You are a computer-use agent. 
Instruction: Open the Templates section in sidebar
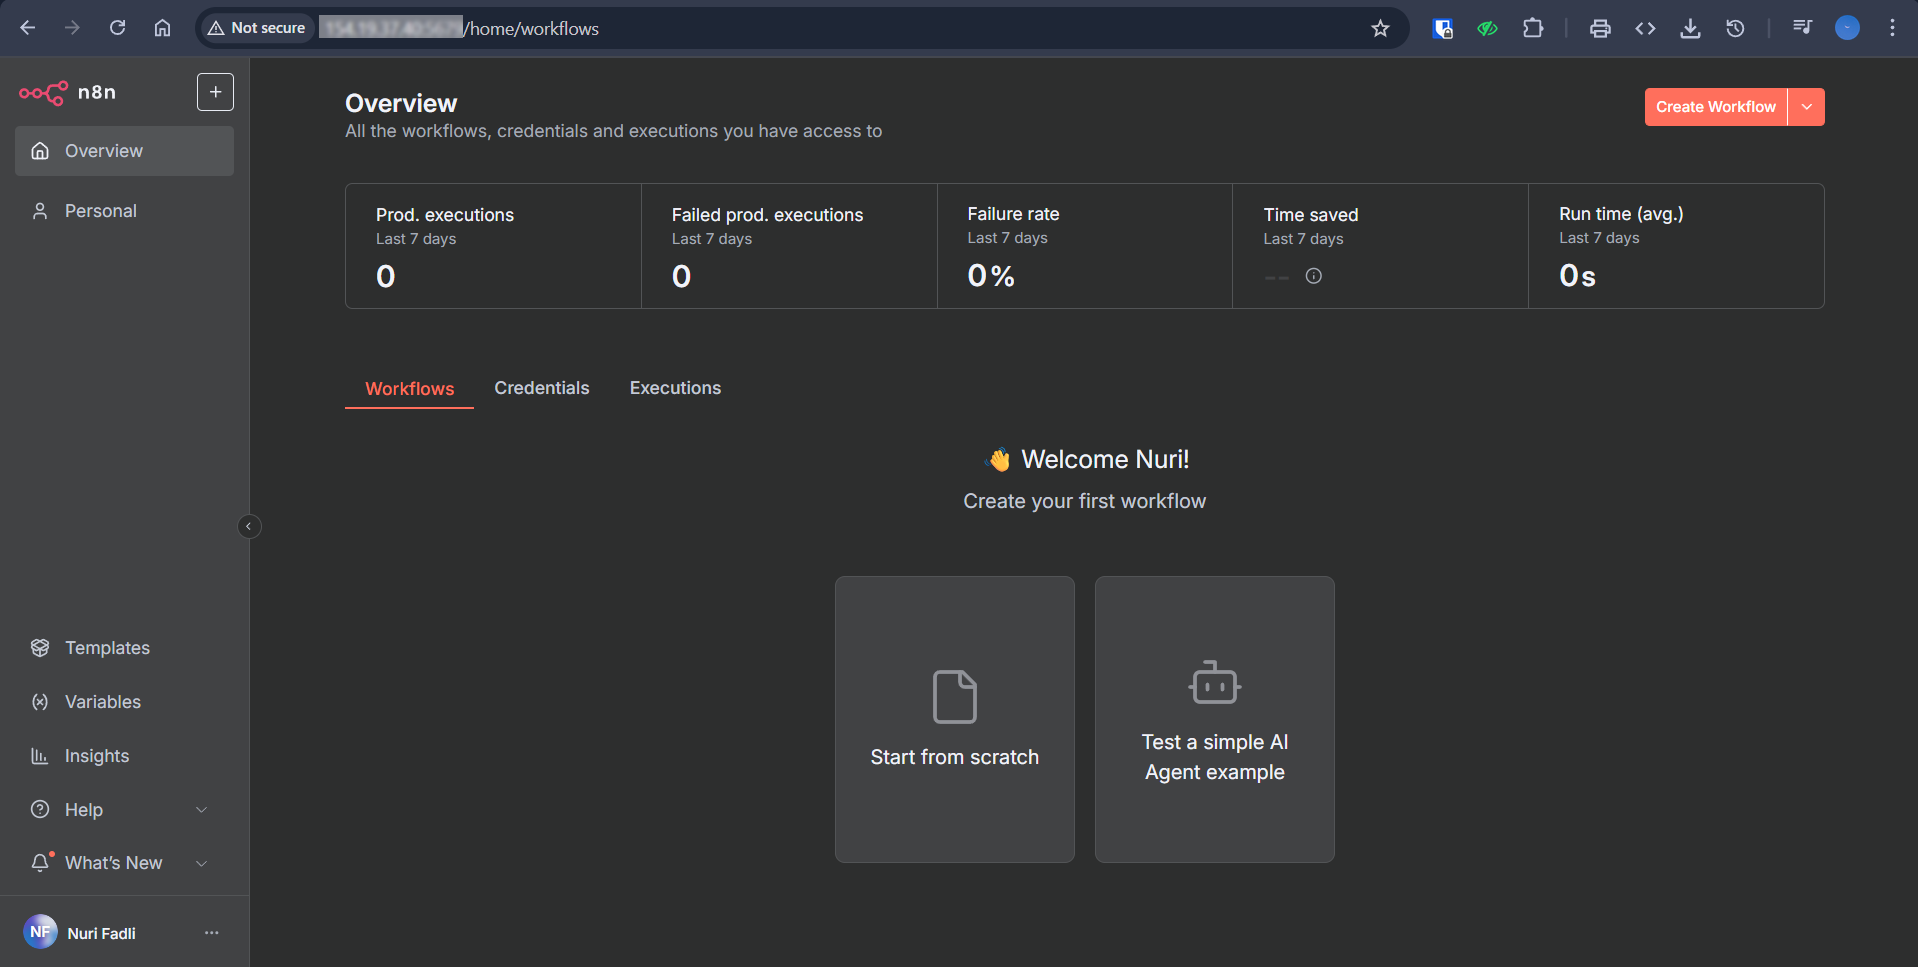click(x=107, y=647)
